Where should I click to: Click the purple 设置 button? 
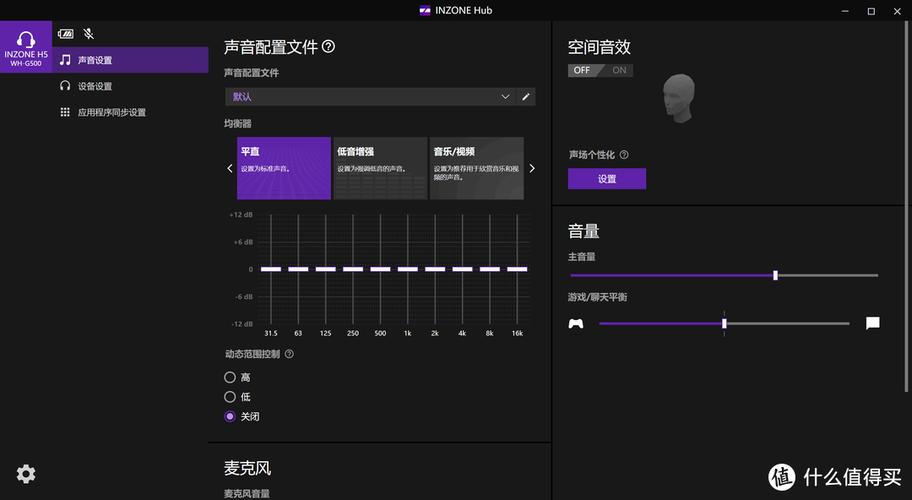(607, 179)
